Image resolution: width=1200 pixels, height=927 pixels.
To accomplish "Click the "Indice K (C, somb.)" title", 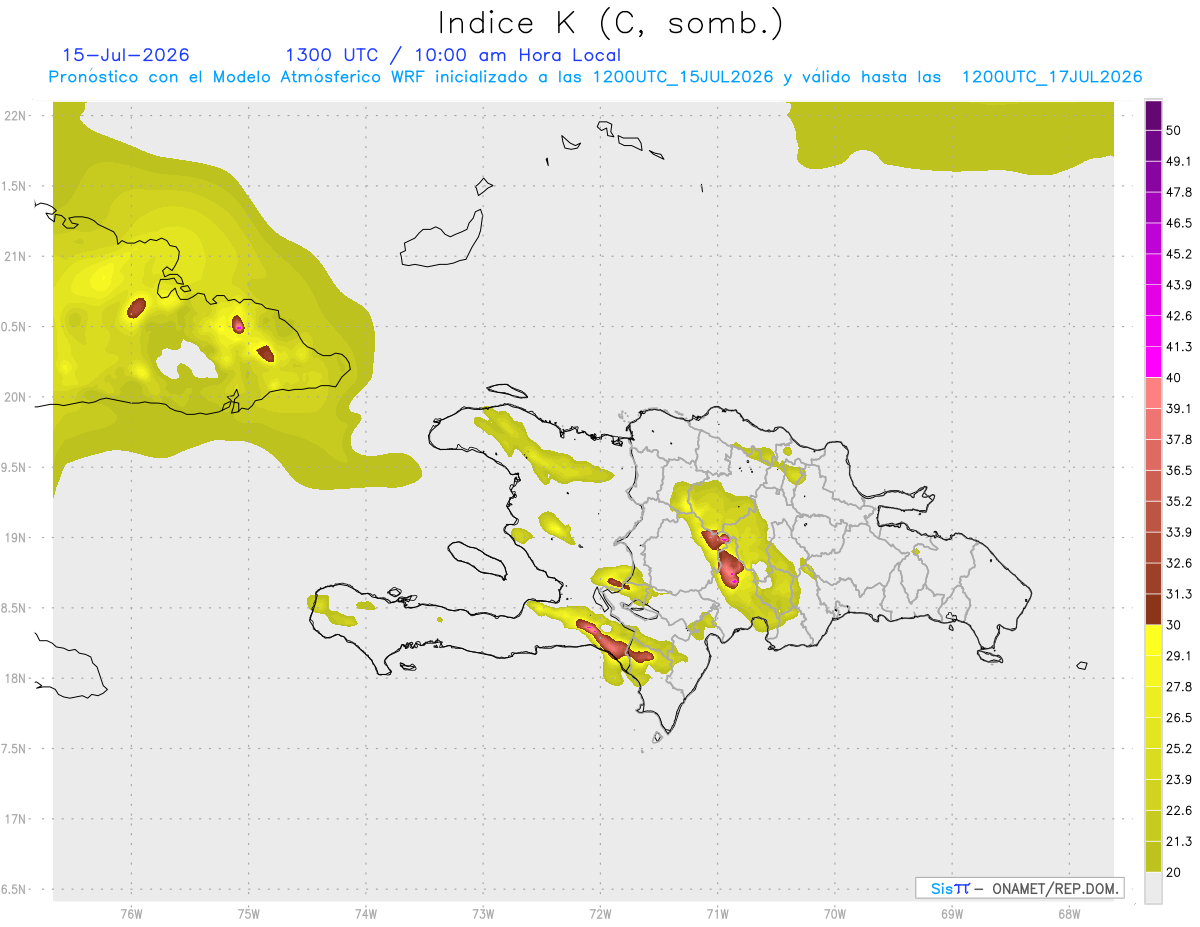I will [x=611, y=23].
